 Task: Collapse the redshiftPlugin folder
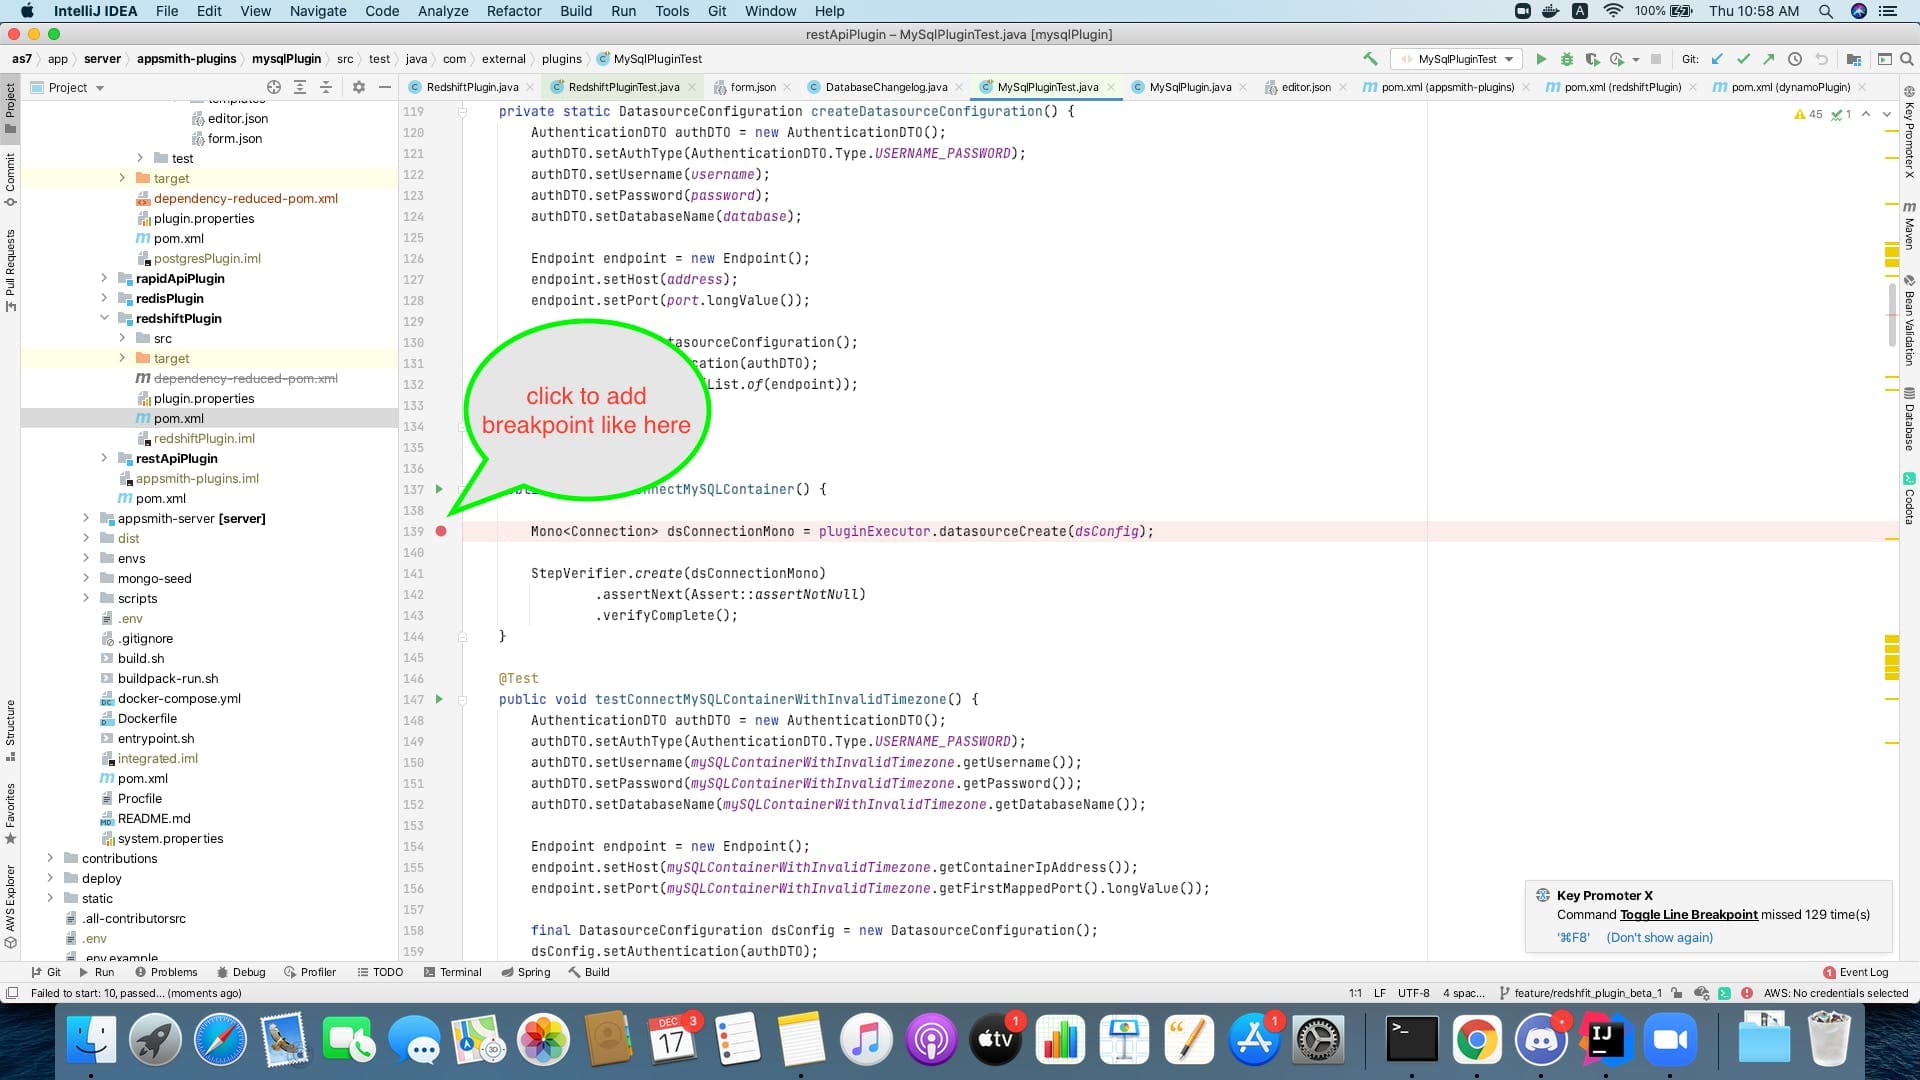(104, 318)
